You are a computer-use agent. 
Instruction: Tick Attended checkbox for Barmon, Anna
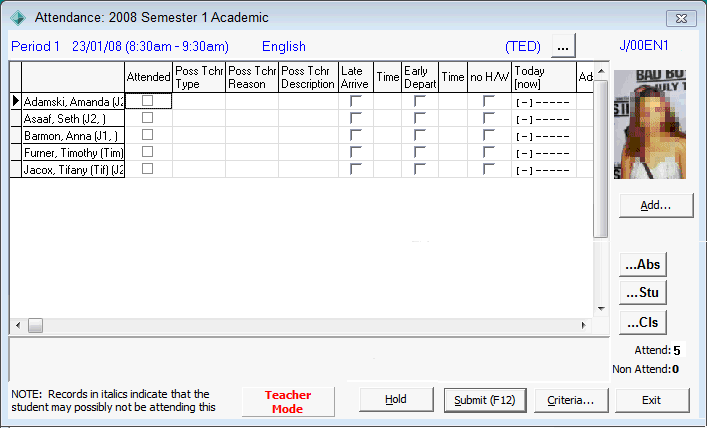coord(147,135)
